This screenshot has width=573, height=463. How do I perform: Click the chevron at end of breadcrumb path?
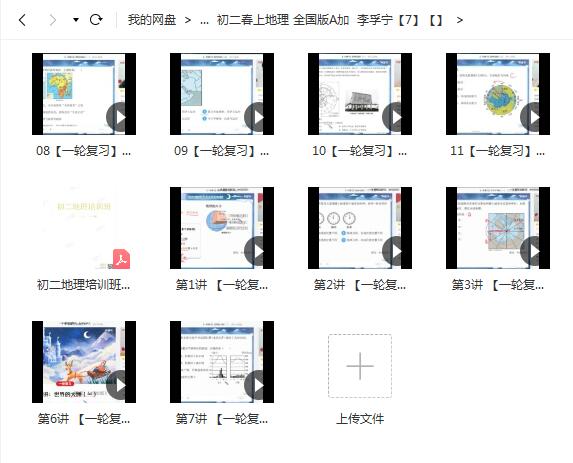click(x=459, y=20)
